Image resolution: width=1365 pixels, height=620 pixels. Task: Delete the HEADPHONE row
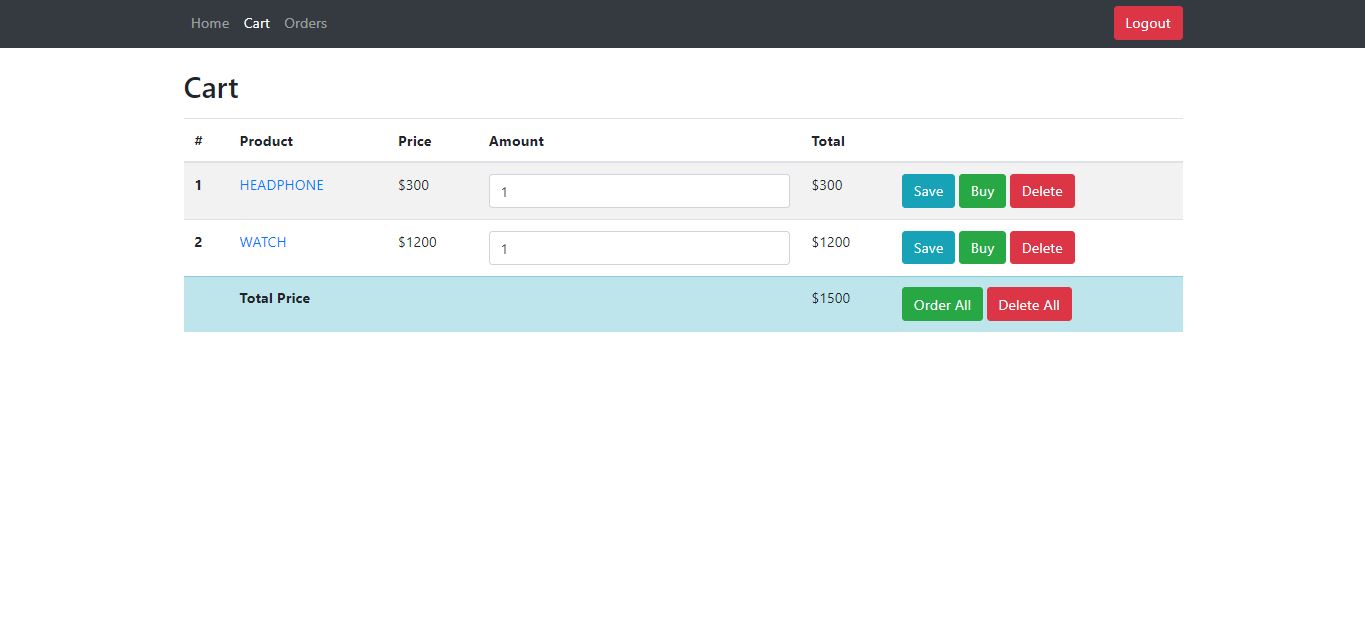click(1042, 191)
